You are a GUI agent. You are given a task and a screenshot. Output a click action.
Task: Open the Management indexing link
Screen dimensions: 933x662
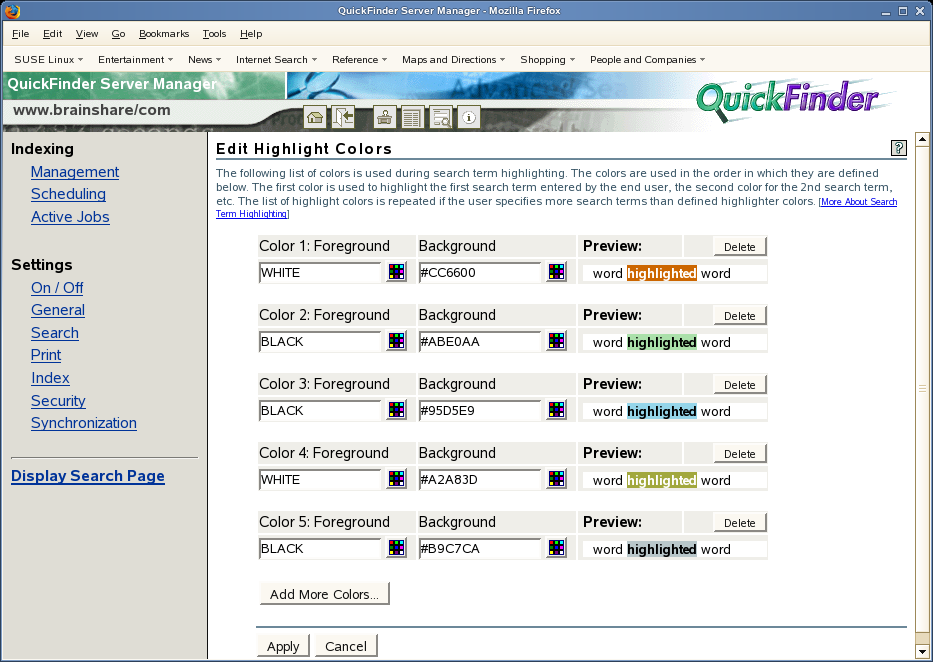75,172
